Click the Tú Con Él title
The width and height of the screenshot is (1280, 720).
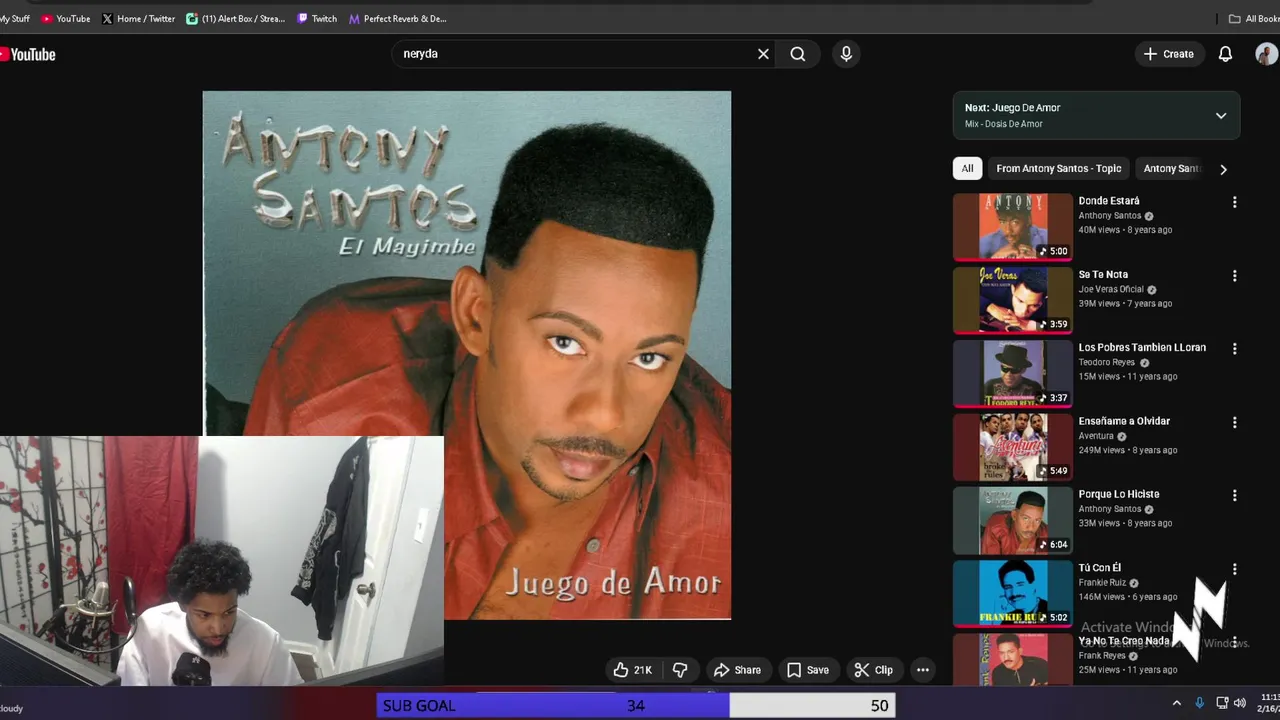(1100, 567)
